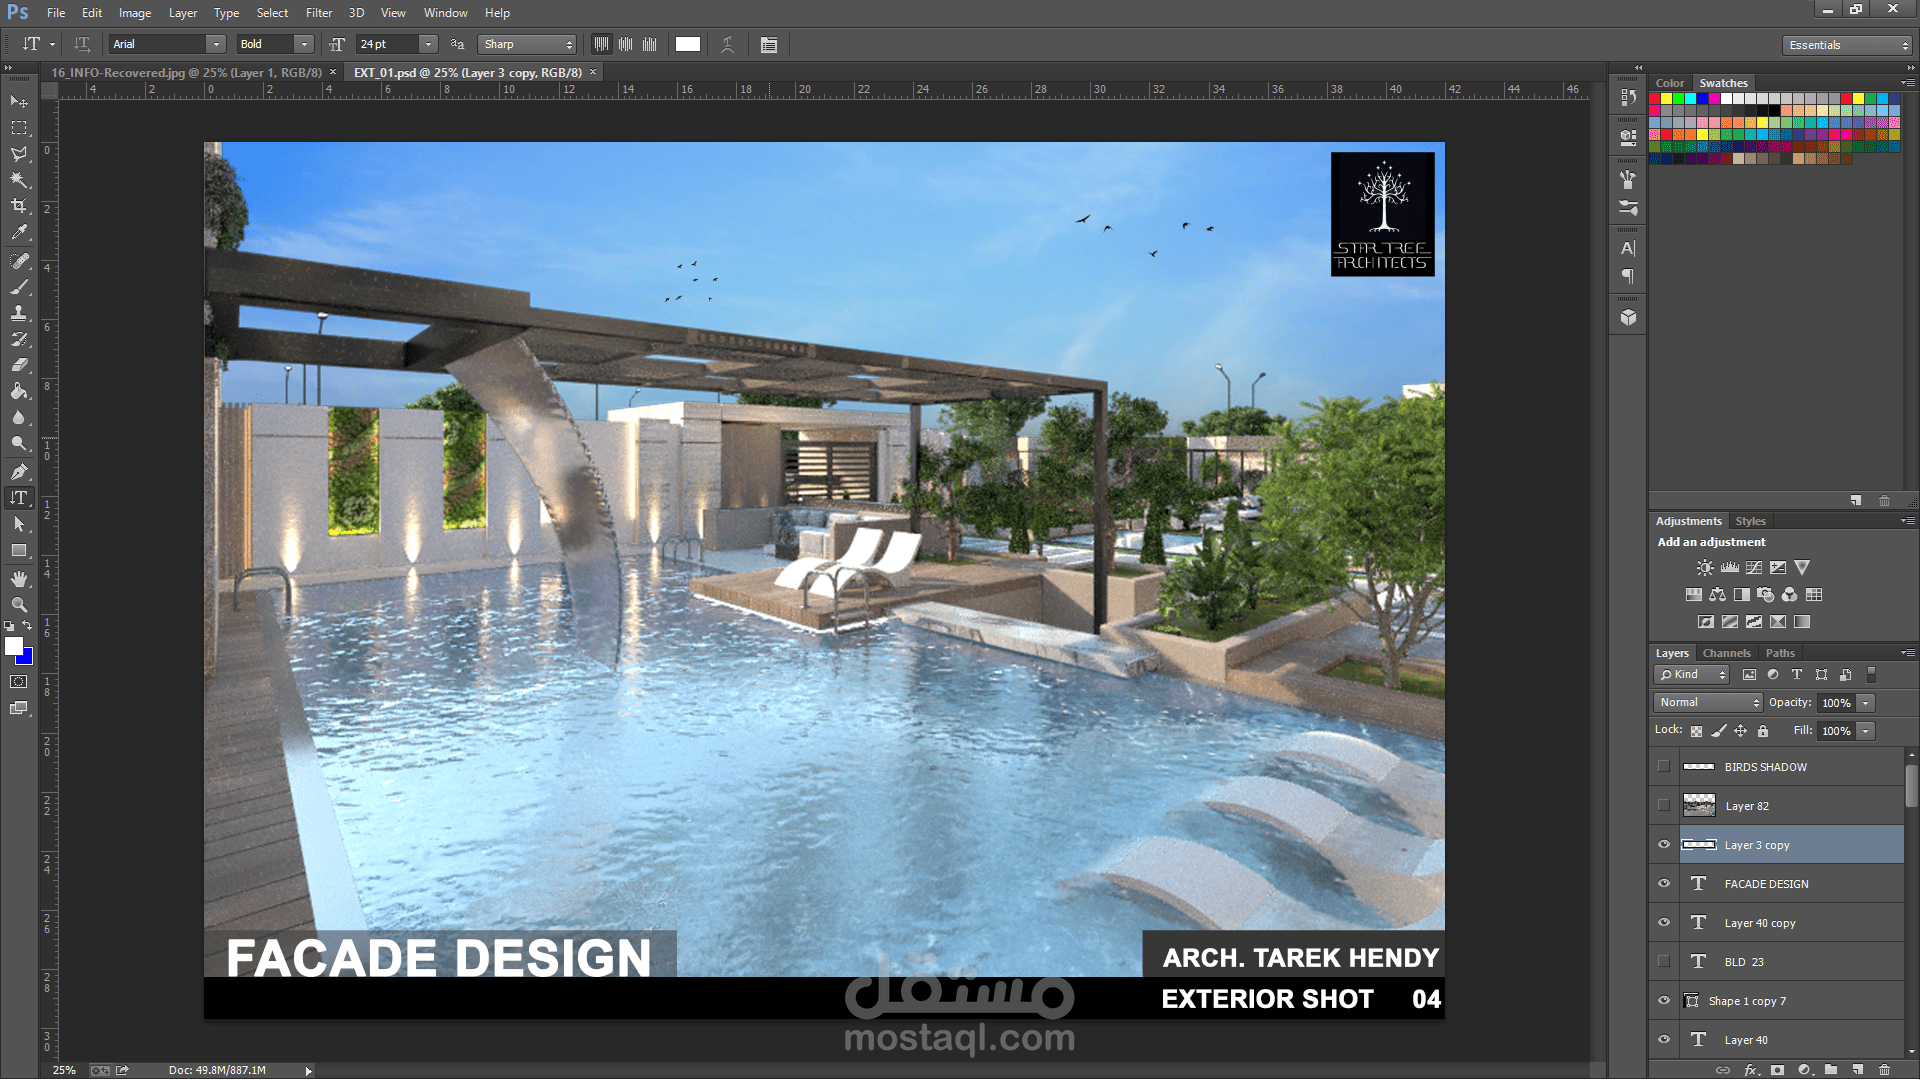Select the Zoom tool
Image resolution: width=1920 pixels, height=1080 pixels.
click(x=19, y=605)
